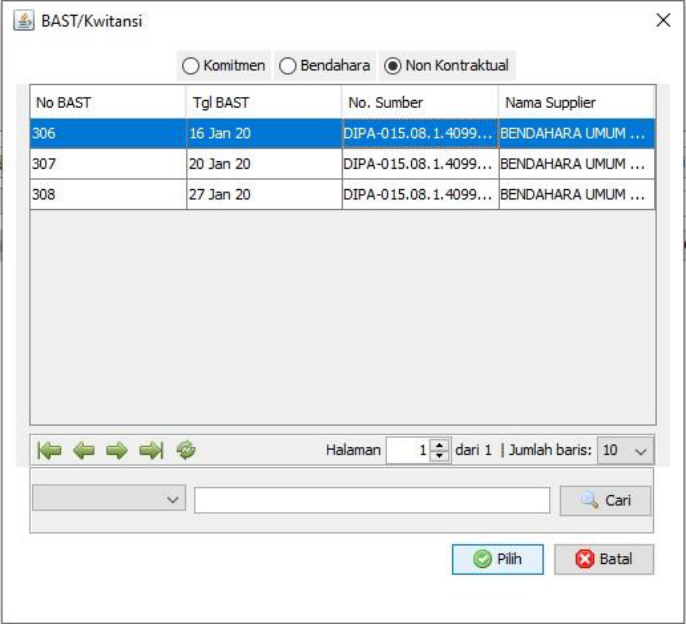Sort by the No BAST column header
This screenshot has height=624, width=686.
[x=108, y=102]
